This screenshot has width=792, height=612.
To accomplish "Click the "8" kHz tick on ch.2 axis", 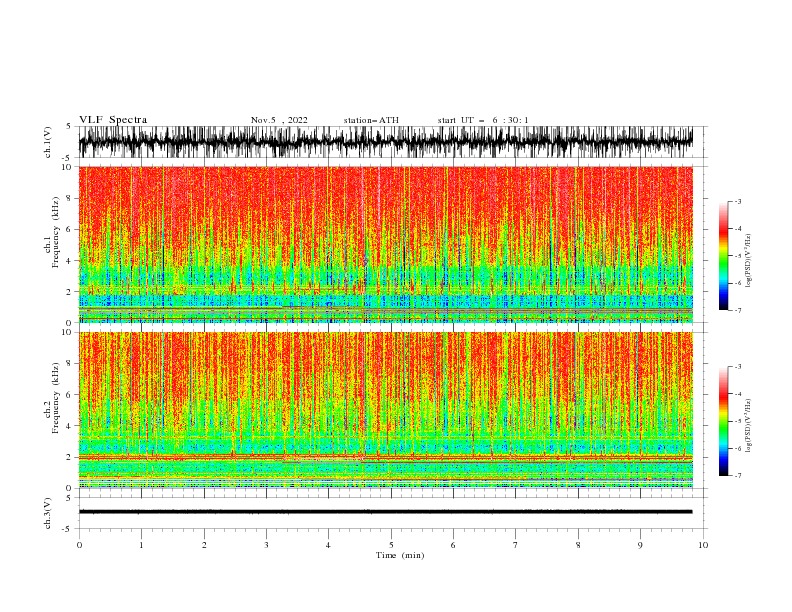I will [x=70, y=364].
